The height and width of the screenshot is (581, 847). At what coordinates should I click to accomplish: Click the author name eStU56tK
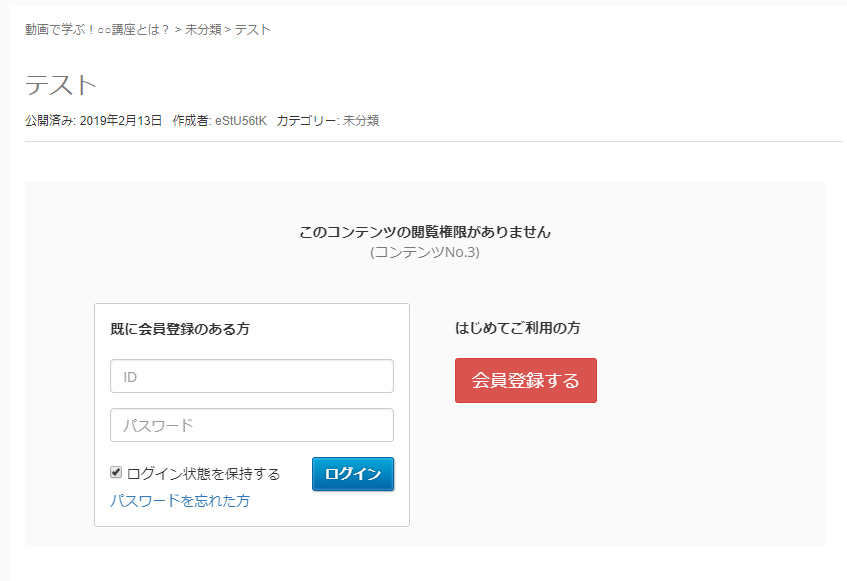point(241,121)
